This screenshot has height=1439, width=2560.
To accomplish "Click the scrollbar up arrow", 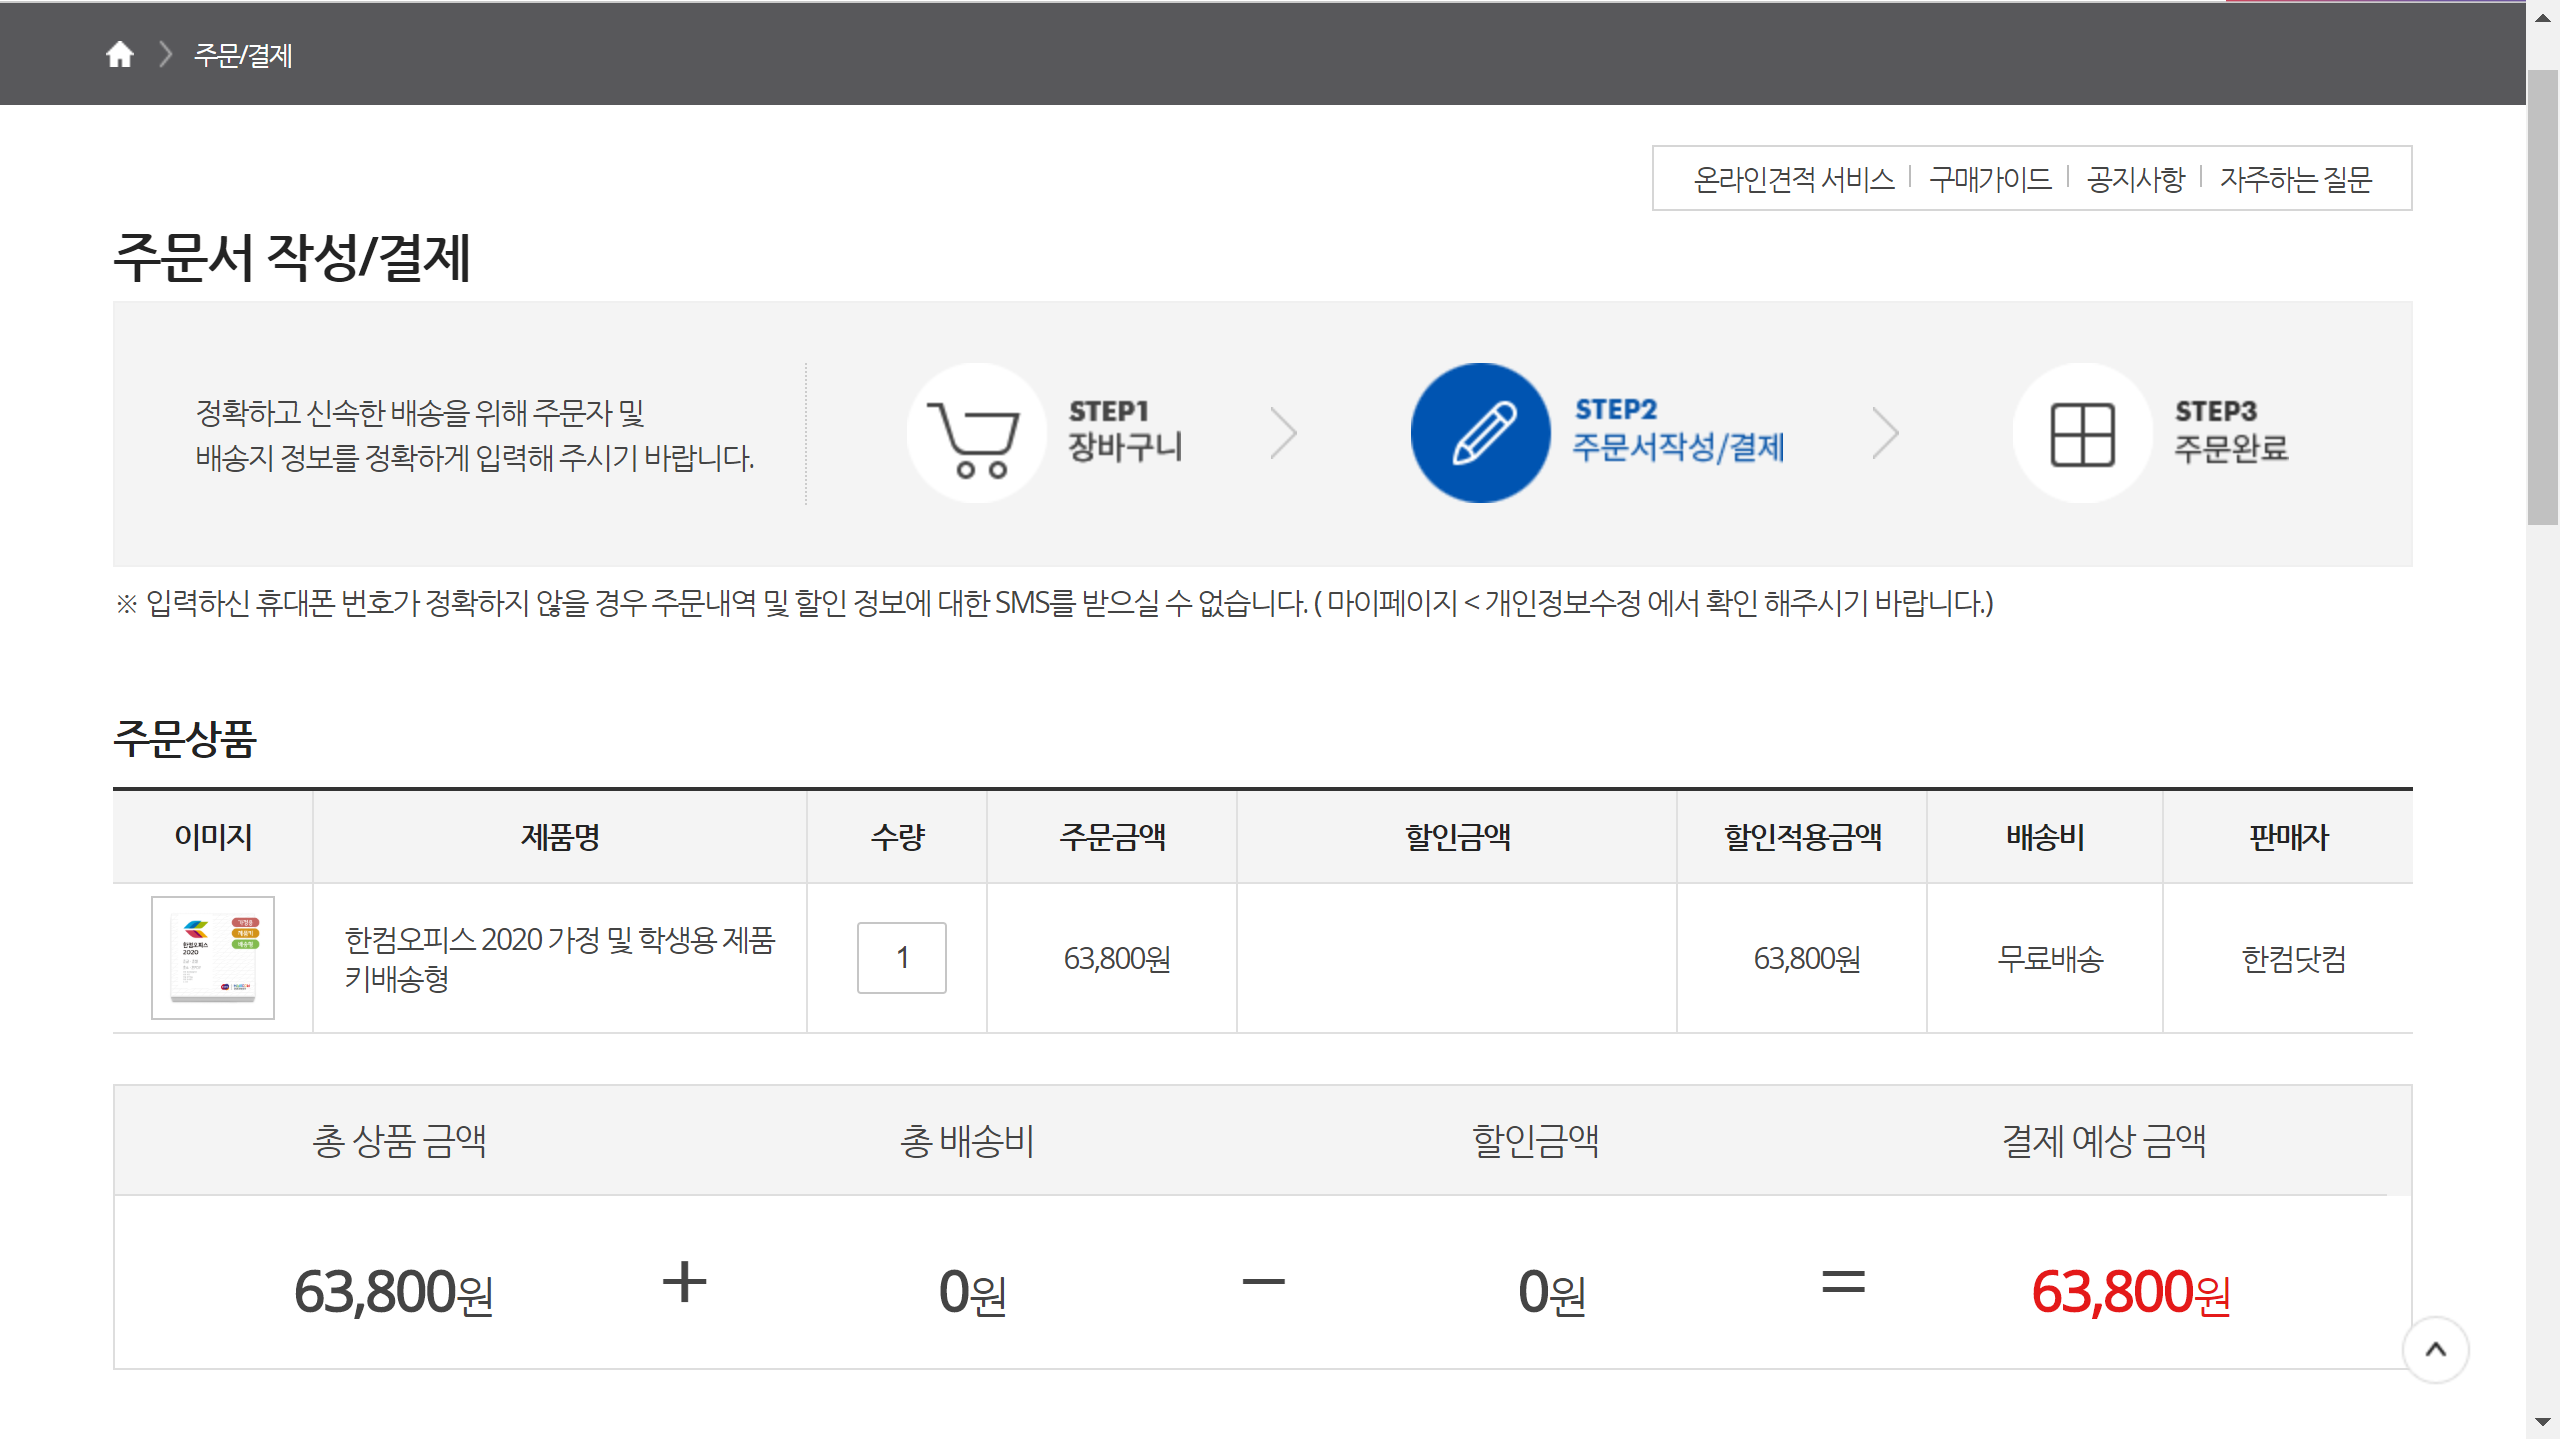I will click(2543, 17).
